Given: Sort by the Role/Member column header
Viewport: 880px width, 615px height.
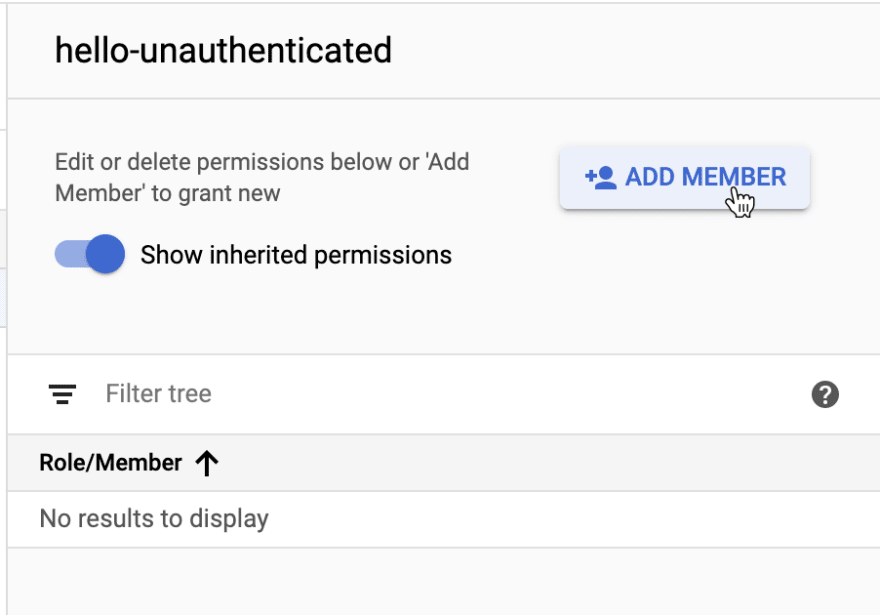Looking at the screenshot, I should [111, 463].
